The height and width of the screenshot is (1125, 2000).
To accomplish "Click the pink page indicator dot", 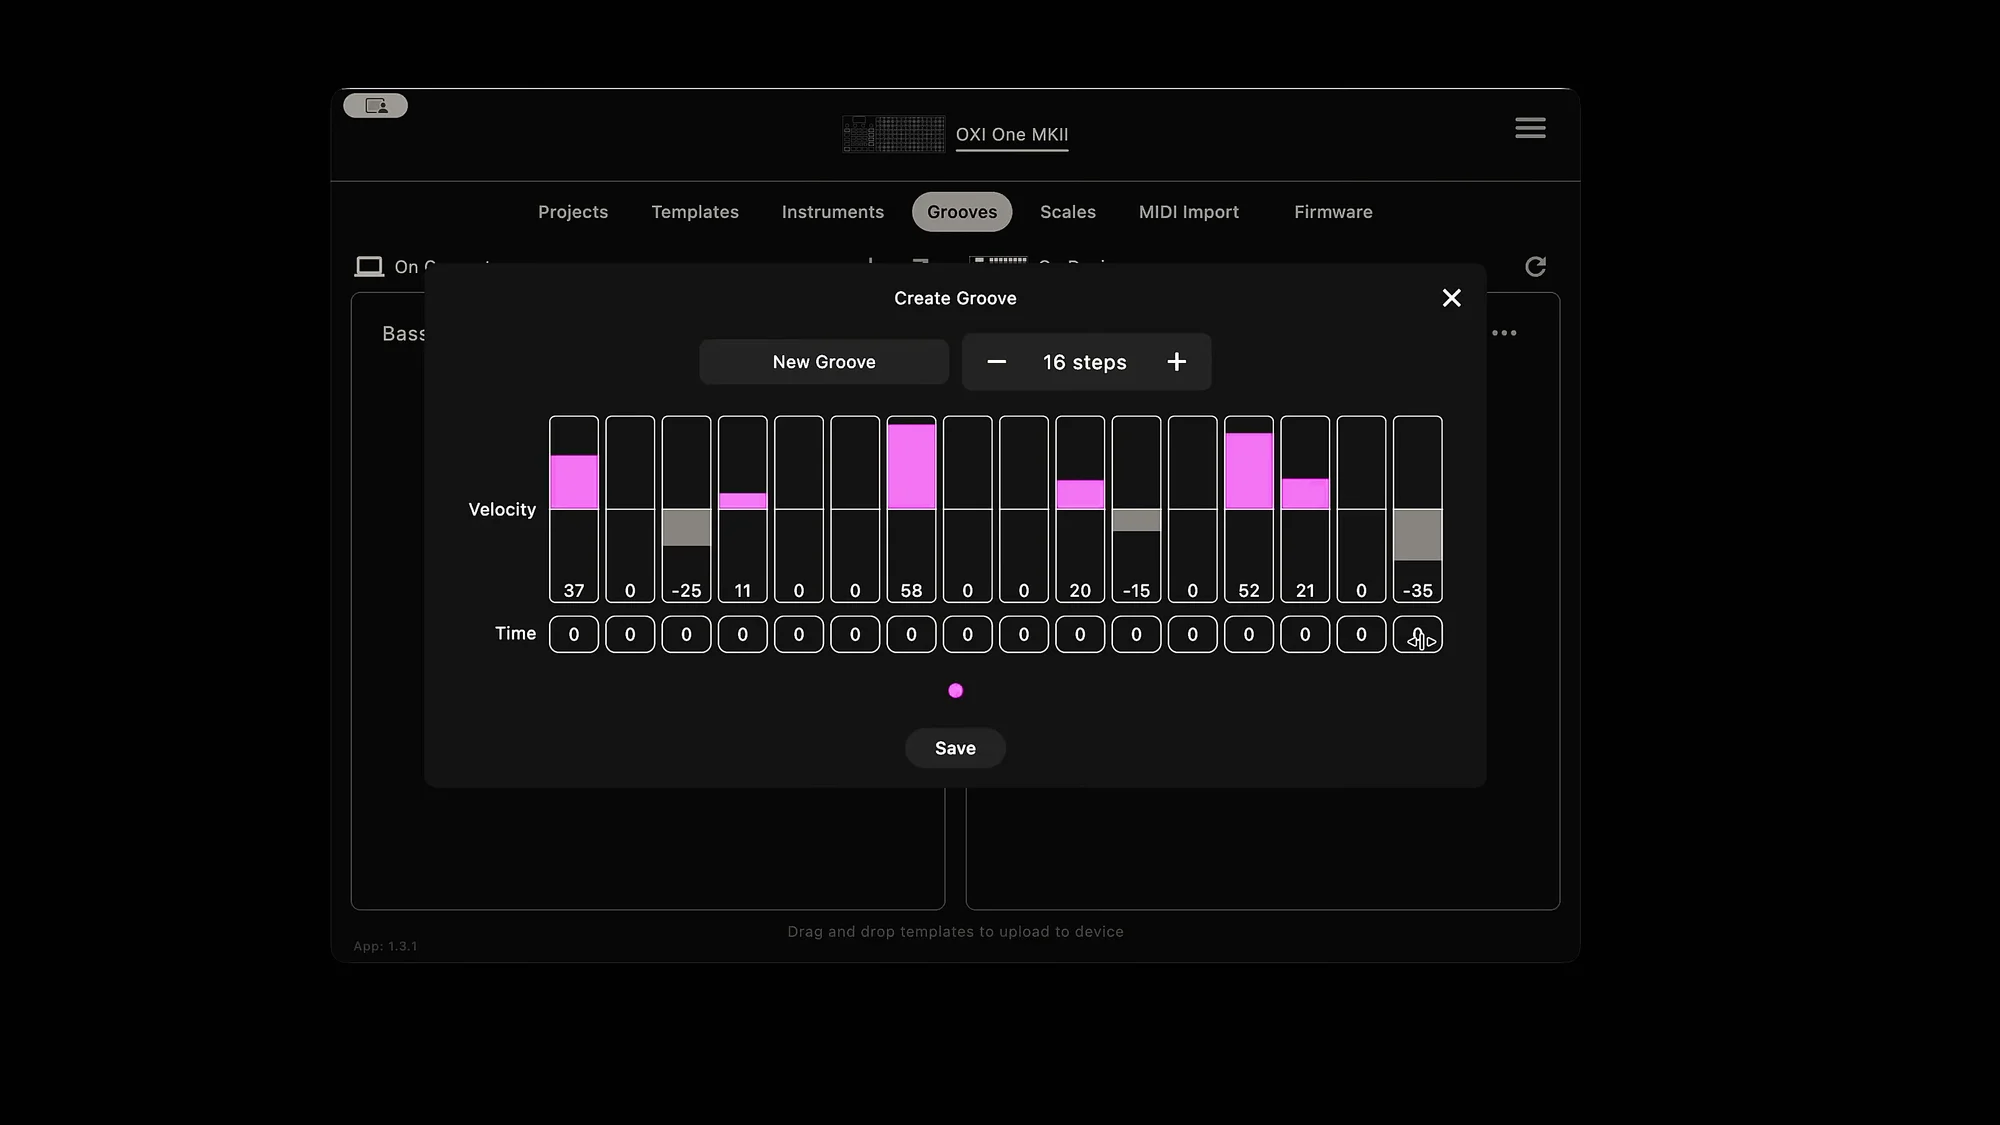I will pos(955,690).
